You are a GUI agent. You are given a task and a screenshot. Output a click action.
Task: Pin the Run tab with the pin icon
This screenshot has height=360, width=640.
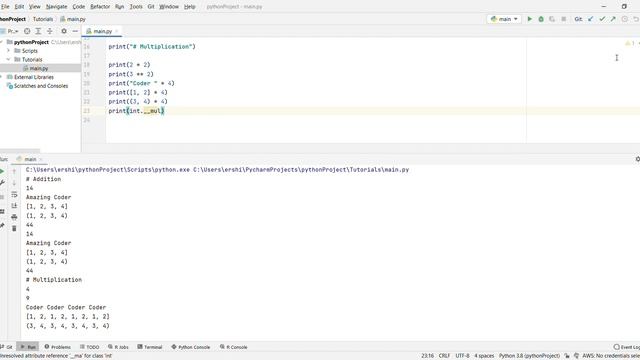coord(2,225)
